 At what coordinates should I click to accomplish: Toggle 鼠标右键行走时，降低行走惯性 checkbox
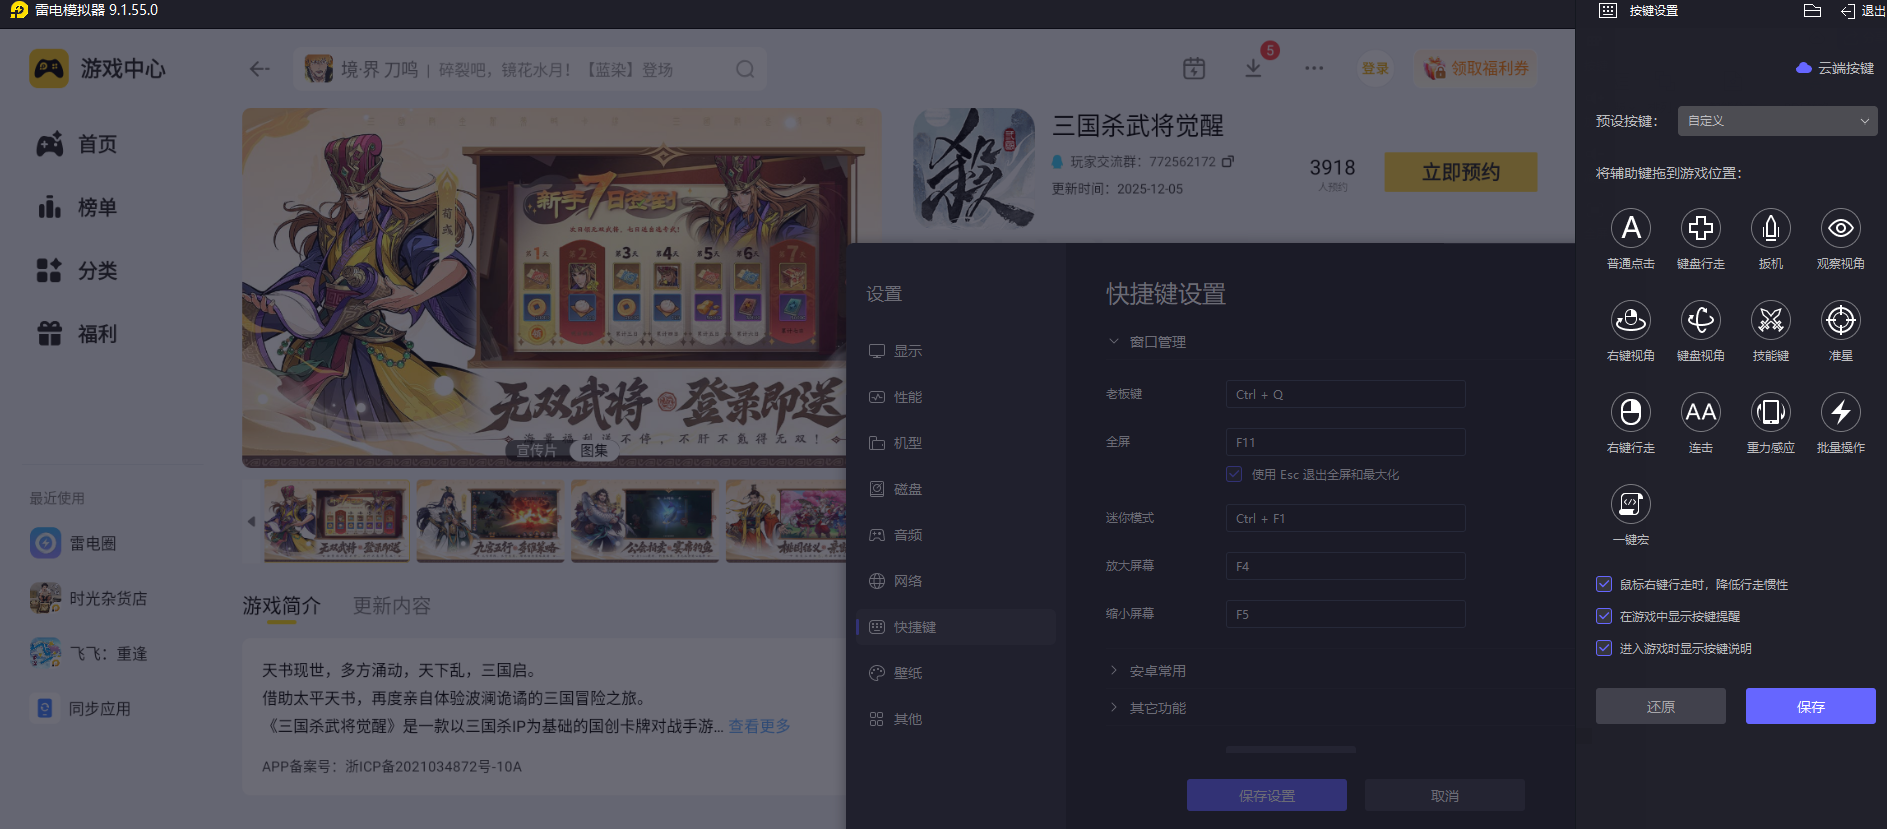pyautogui.click(x=1604, y=584)
